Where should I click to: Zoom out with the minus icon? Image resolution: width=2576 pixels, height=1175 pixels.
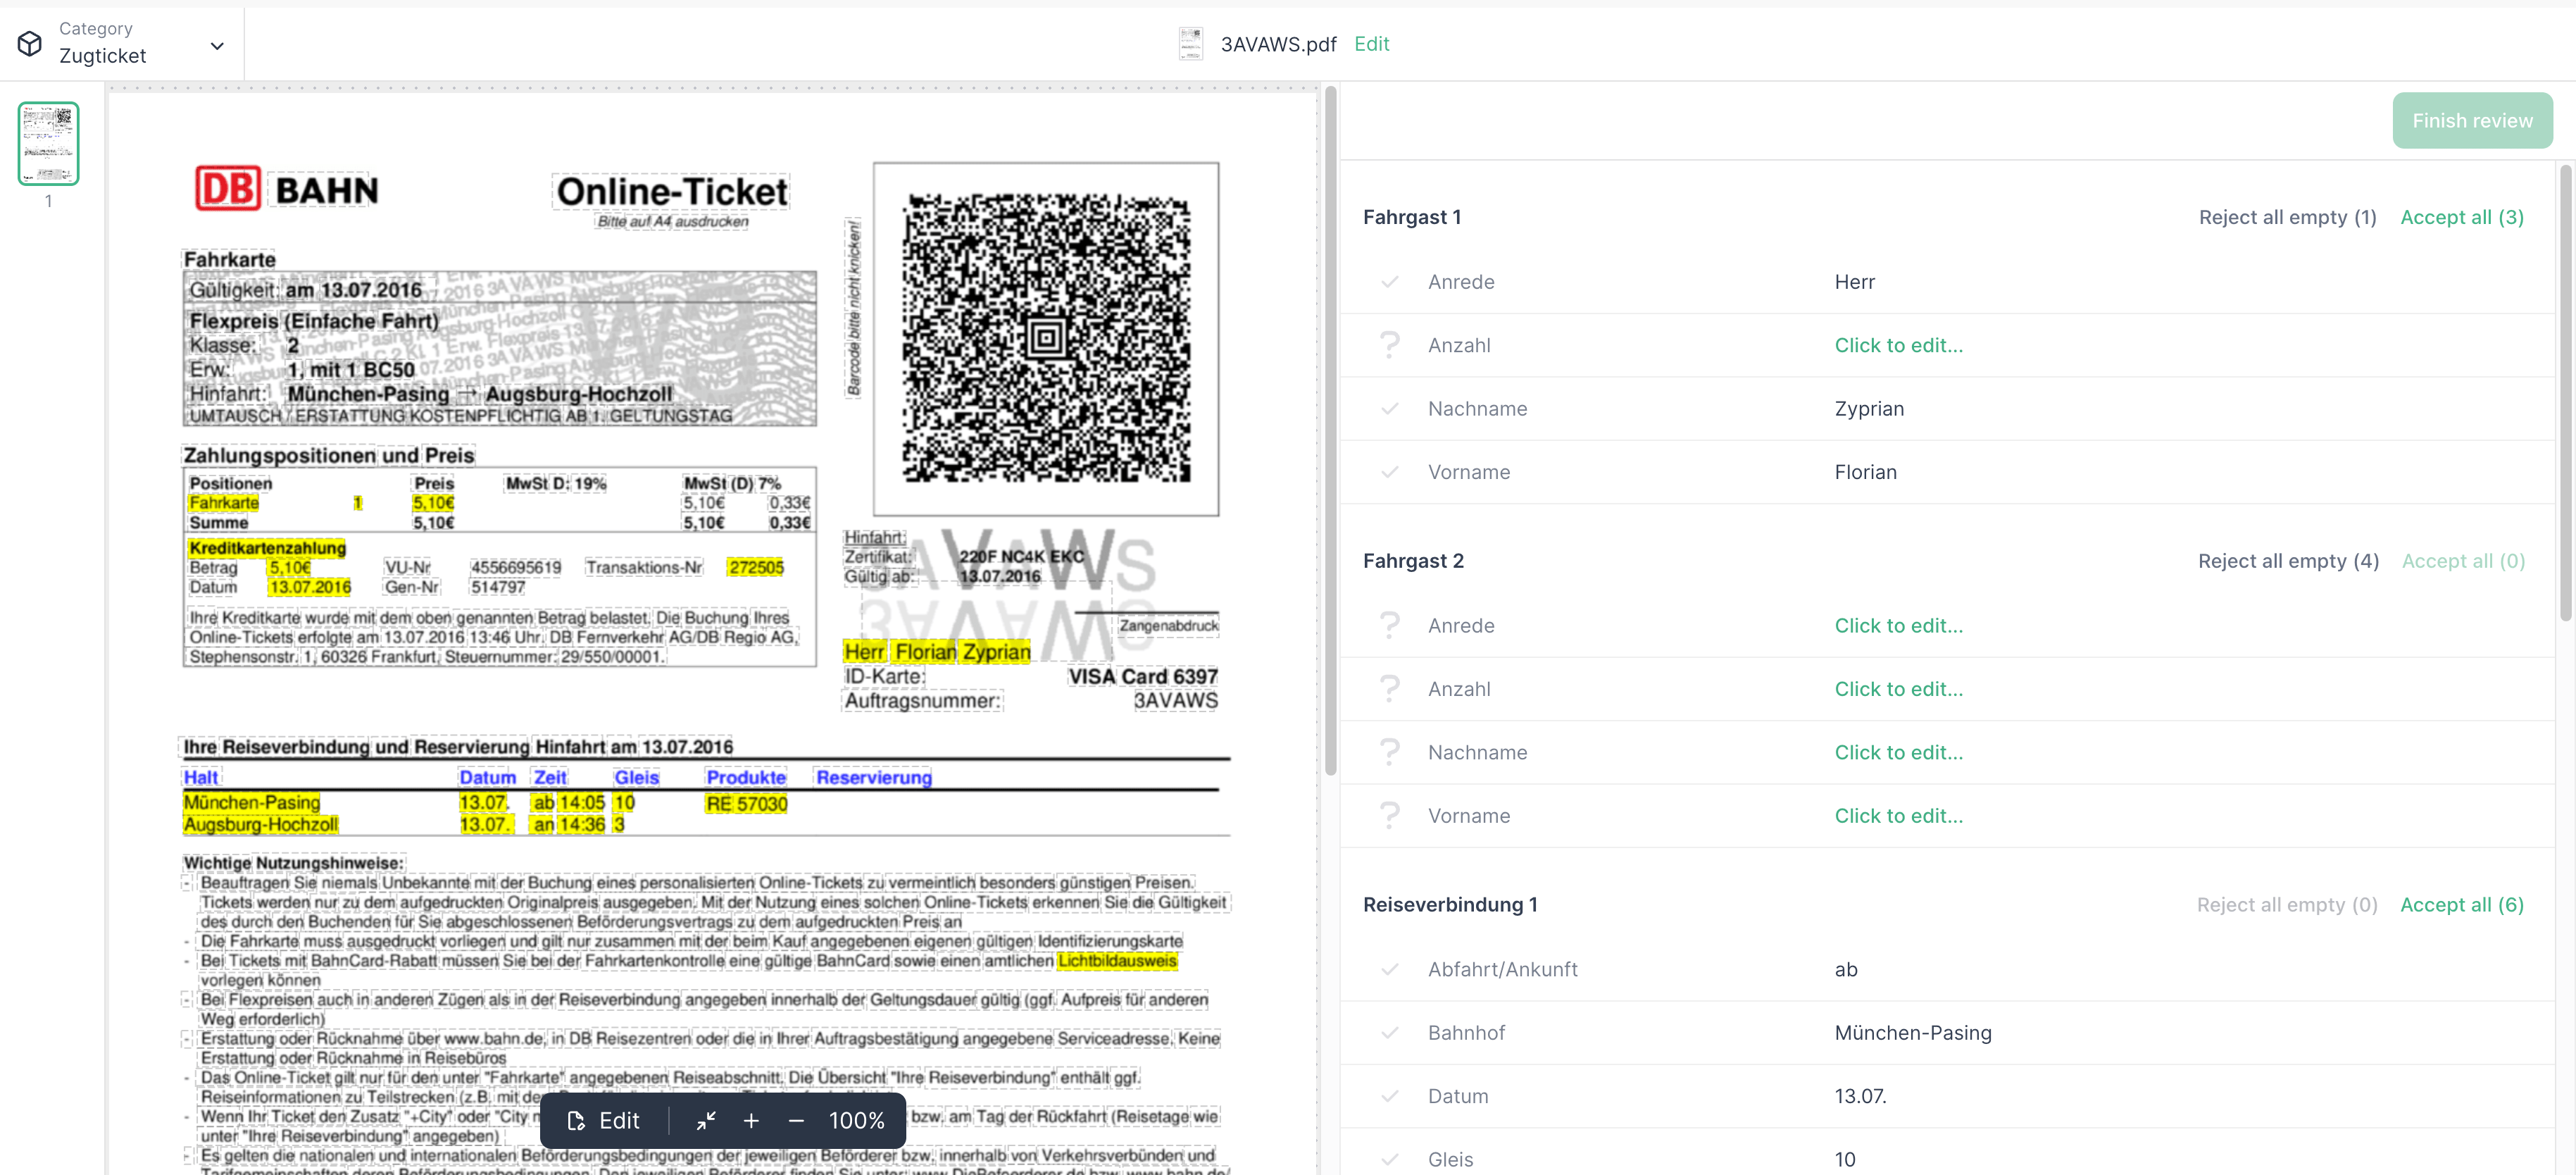796,1121
